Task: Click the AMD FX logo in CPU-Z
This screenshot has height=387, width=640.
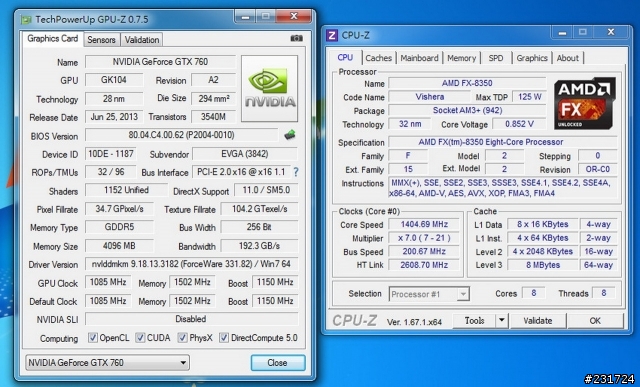Action: coord(584,103)
